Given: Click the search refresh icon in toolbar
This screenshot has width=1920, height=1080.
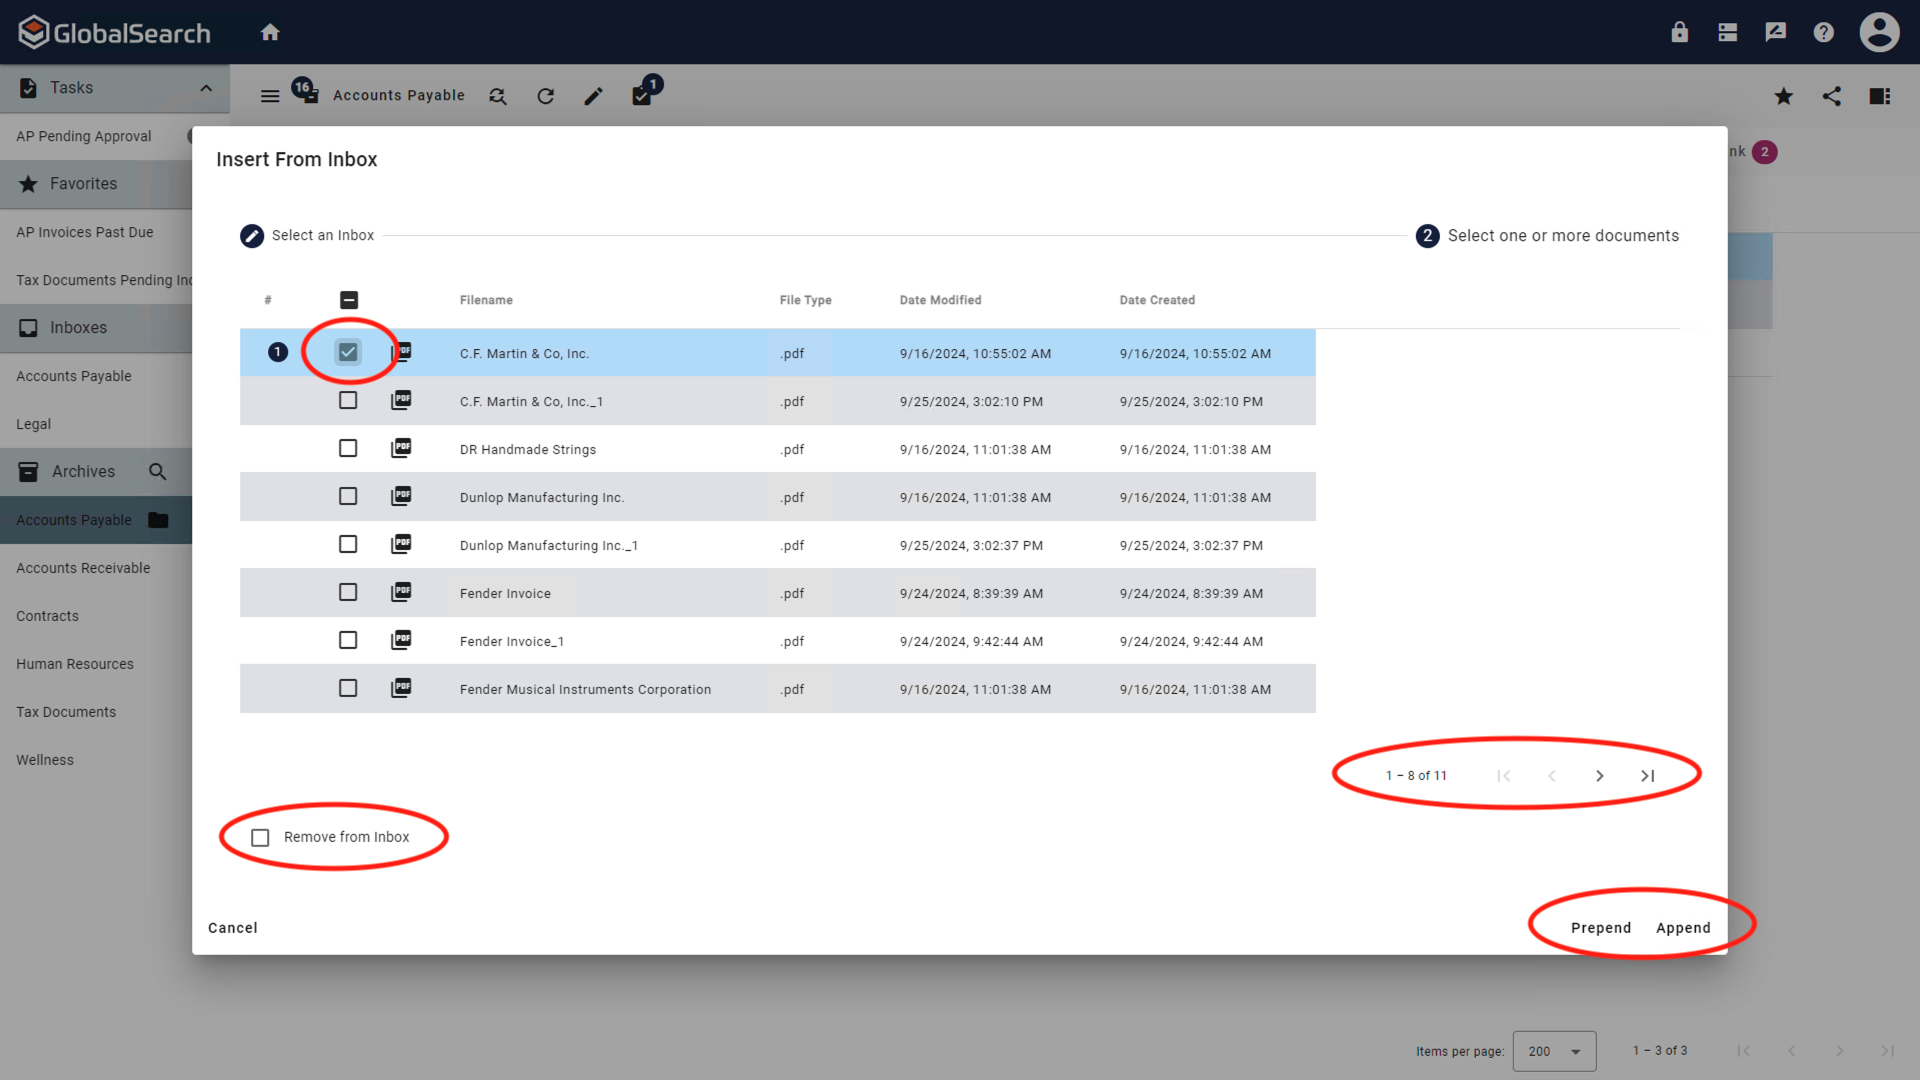Looking at the screenshot, I should click(x=497, y=96).
